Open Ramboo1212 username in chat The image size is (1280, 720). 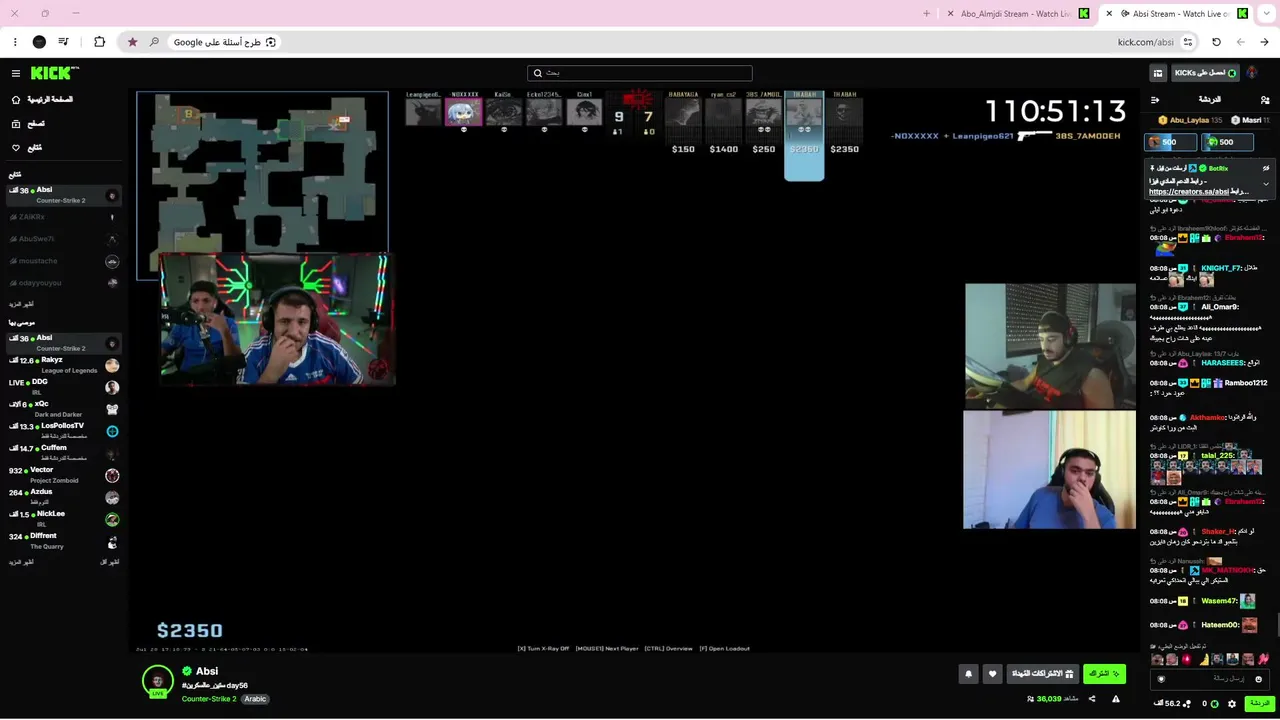1246,383
